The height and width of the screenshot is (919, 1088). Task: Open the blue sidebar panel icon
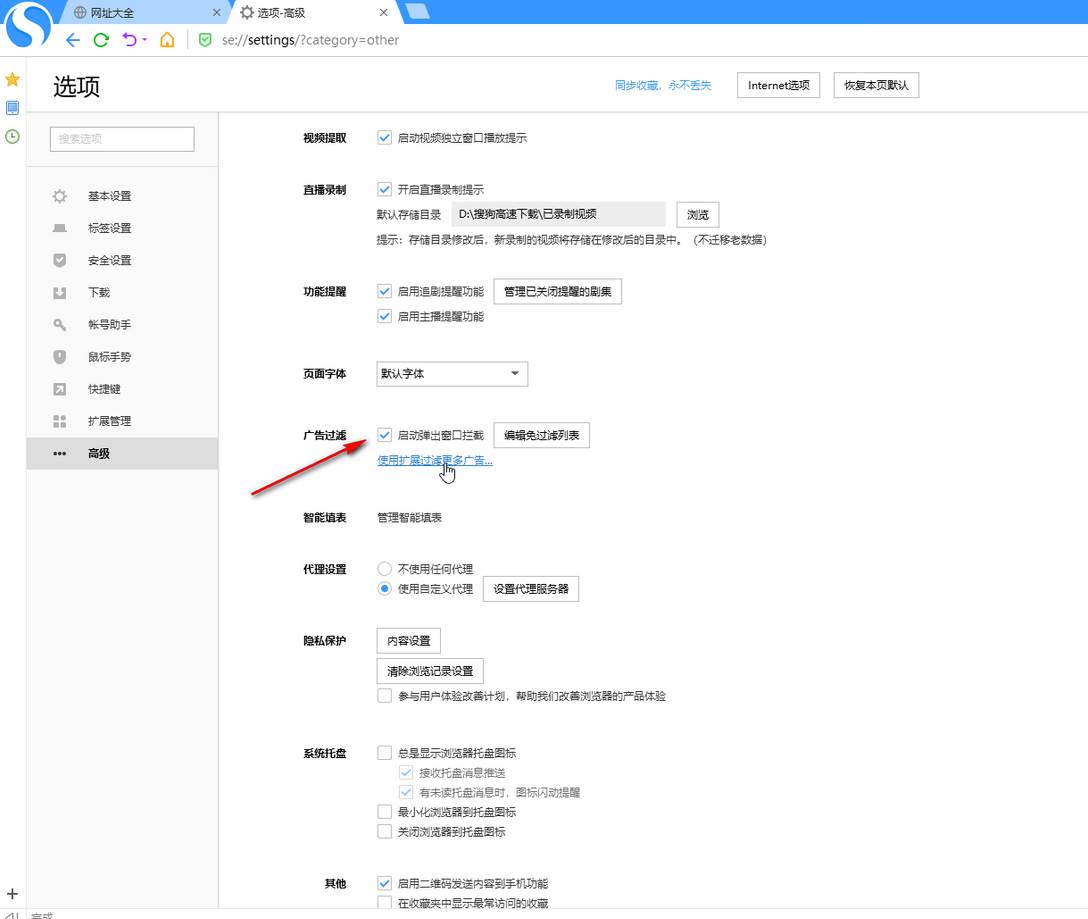click(12, 108)
